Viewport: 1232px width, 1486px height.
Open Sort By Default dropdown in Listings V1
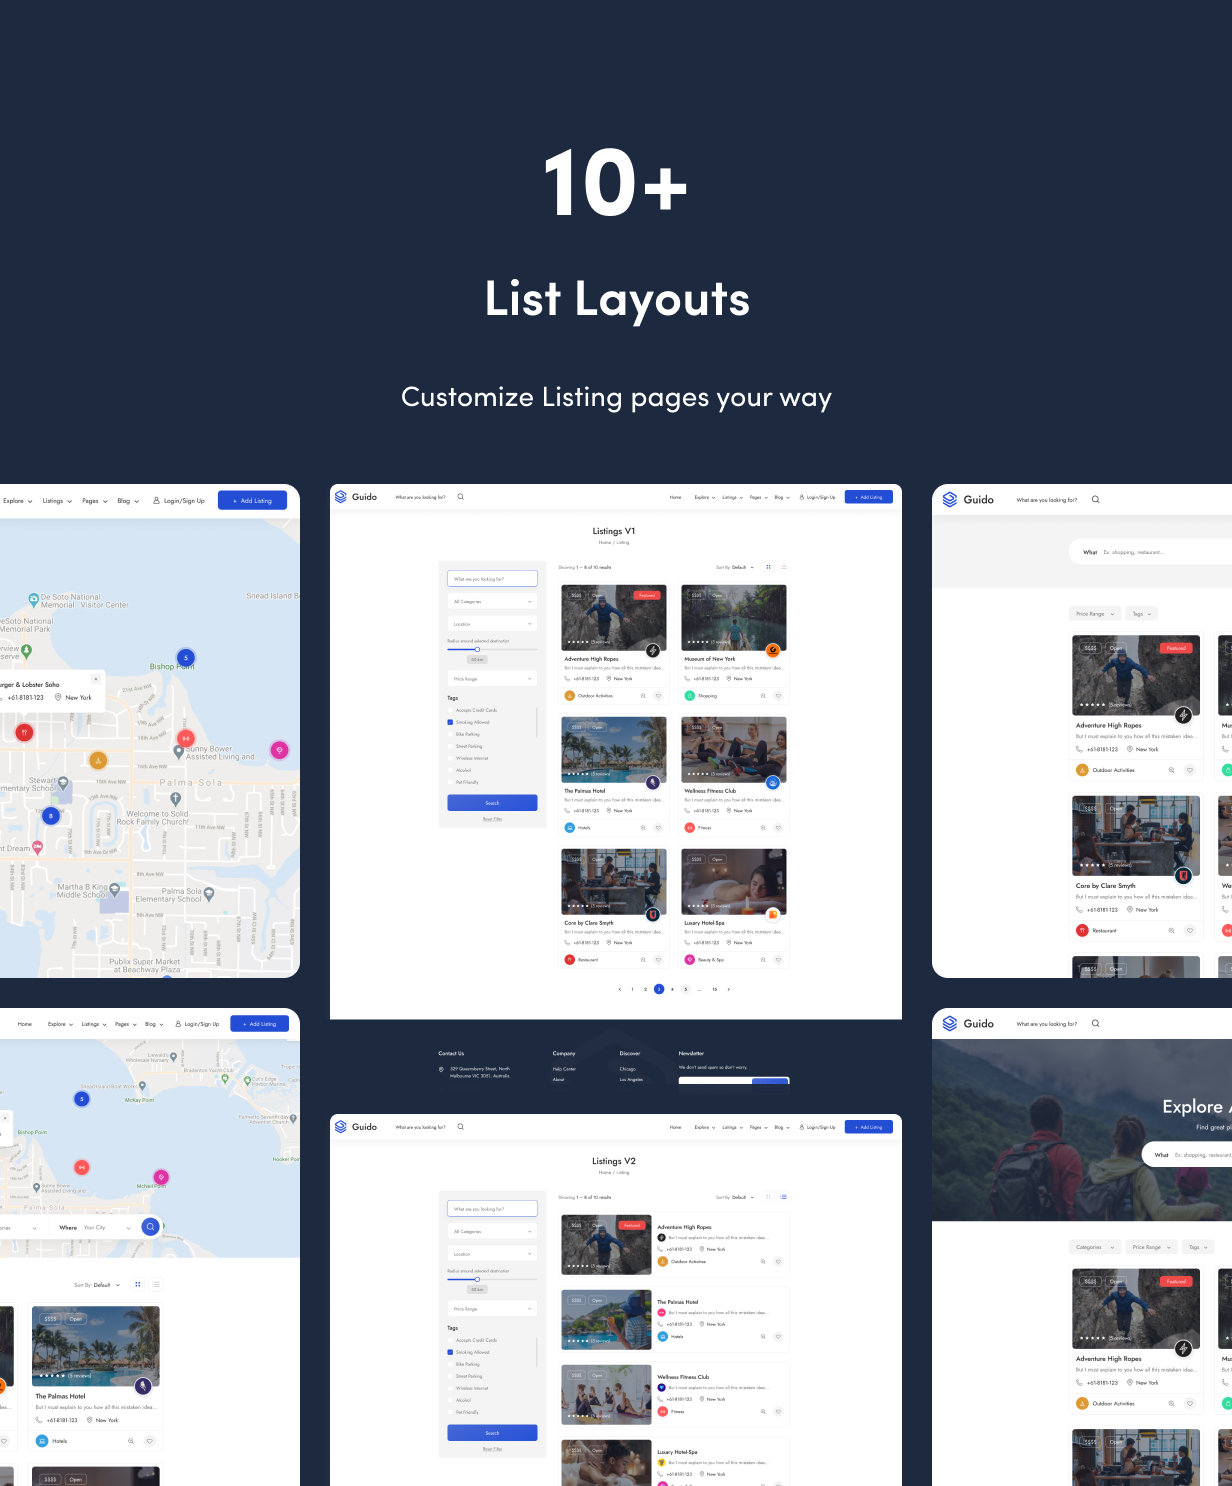click(x=735, y=567)
